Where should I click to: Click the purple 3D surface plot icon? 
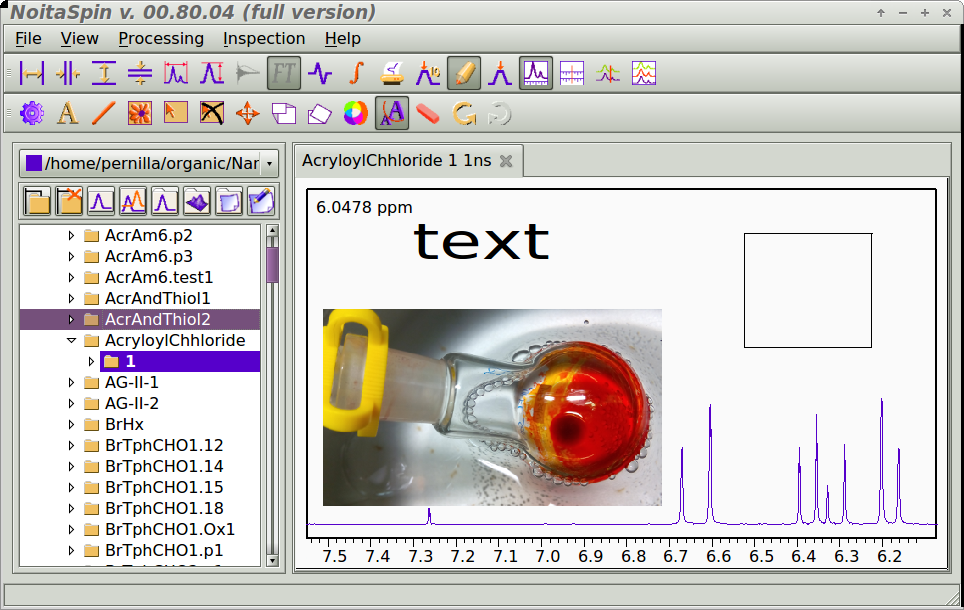pyautogui.click(x=197, y=201)
